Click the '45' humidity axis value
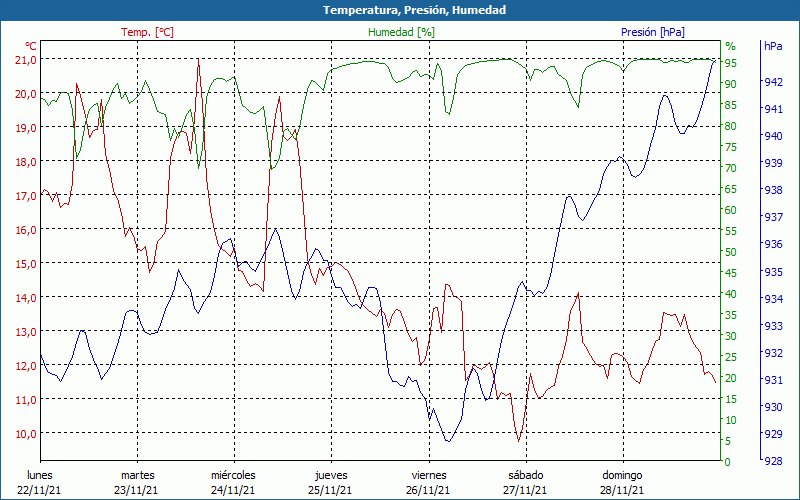 point(730,273)
